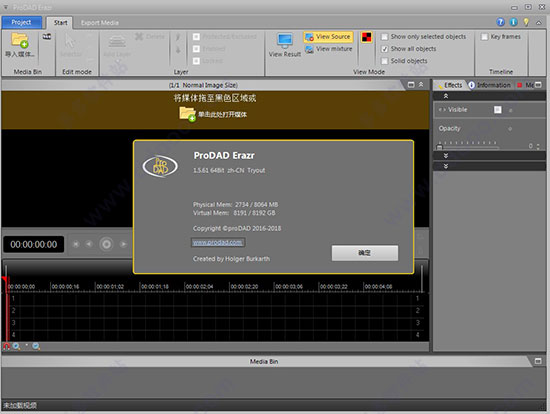Viewport: 550px width, 414px height.
Task: Click the folder icon to open media in preview
Action: [x=187, y=114]
